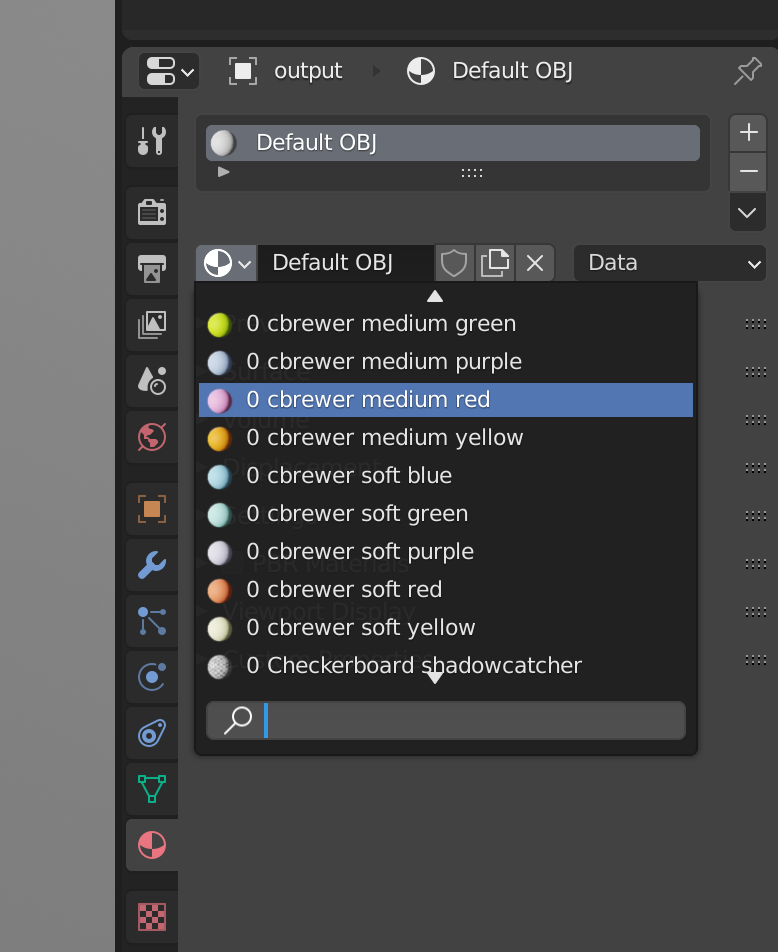Unlink material with the X button
The image size is (778, 952).
point(534,264)
